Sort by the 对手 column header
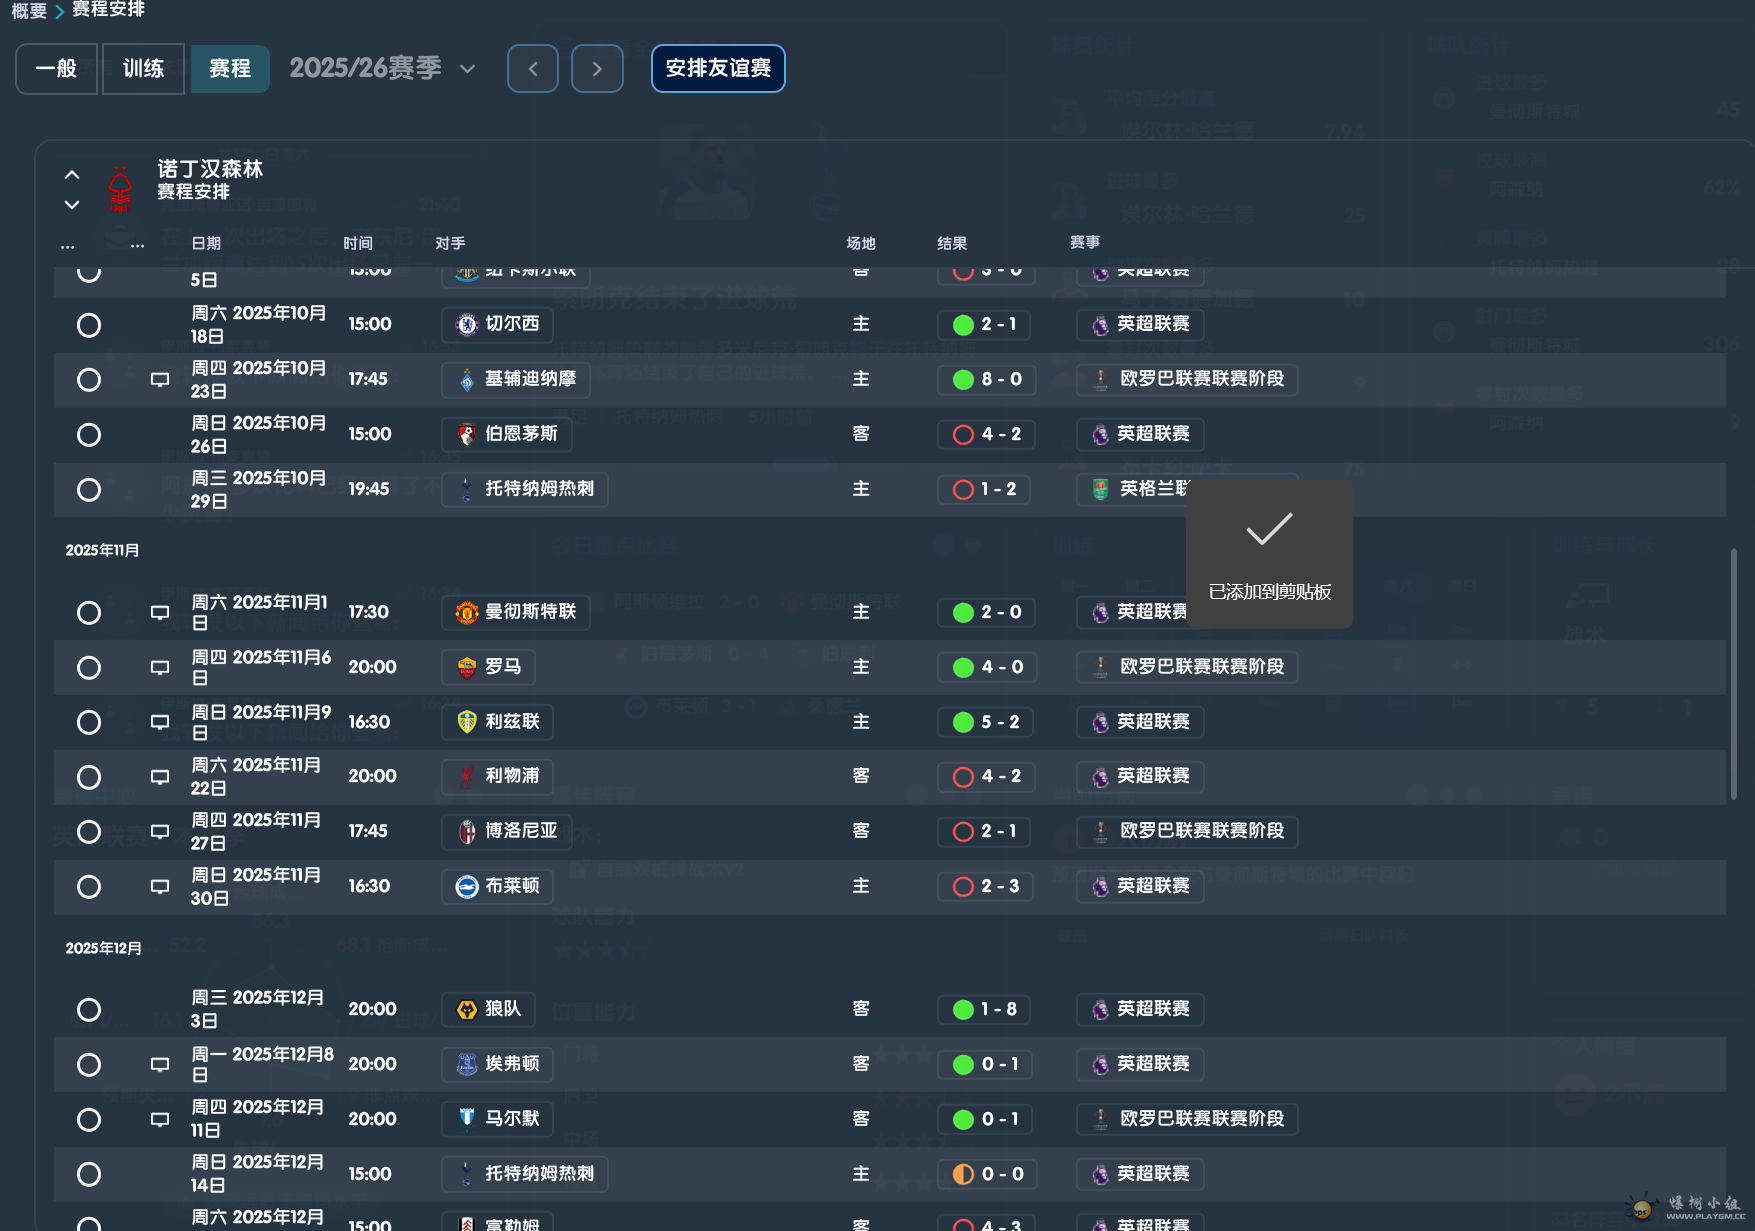The image size is (1755, 1231). point(450,243)
